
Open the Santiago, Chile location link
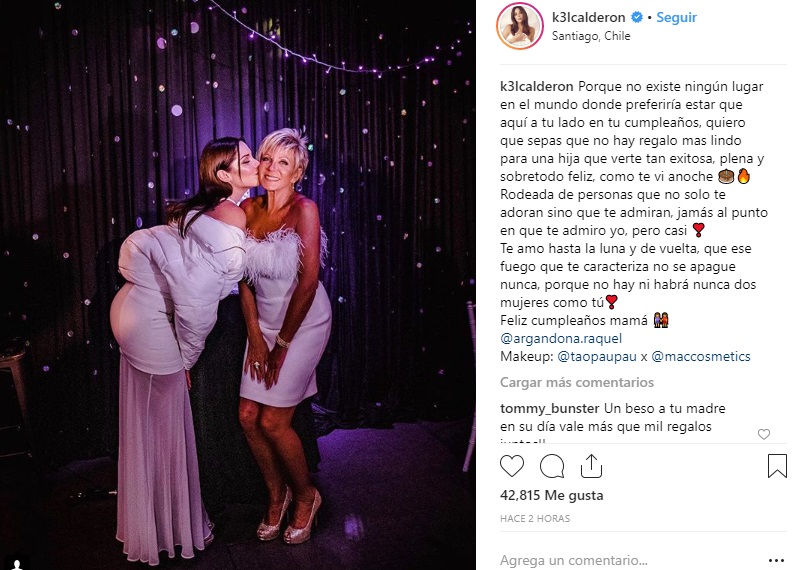coord(591,36)
